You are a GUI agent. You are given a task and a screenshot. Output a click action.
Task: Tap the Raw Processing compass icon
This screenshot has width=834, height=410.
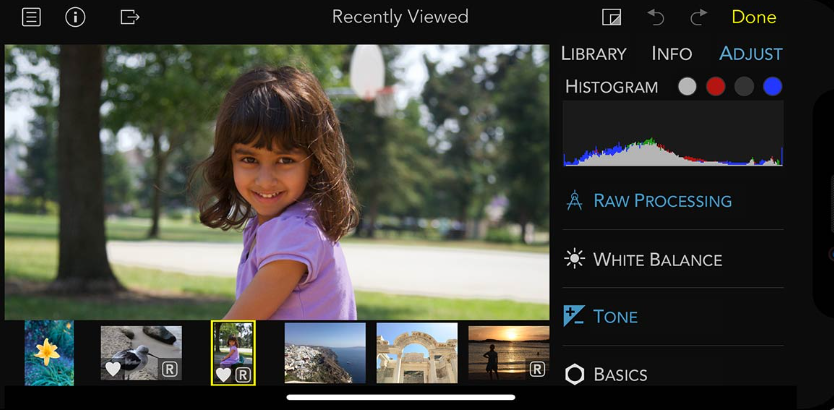point(574,200)
